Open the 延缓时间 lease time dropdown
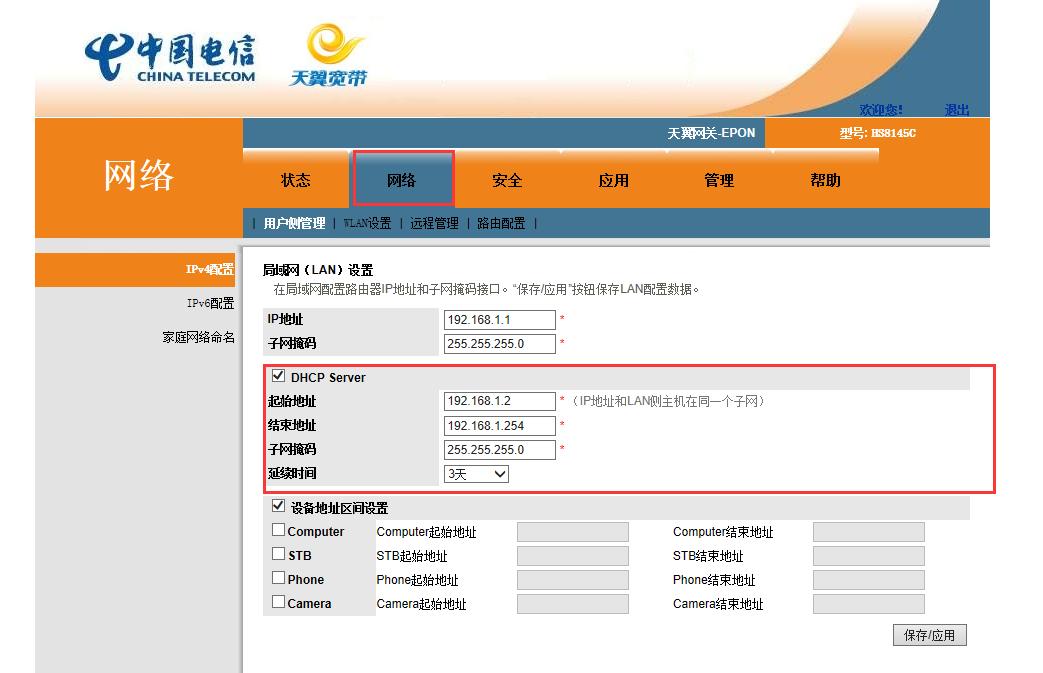1043x673 pixels. click(476, 473)
